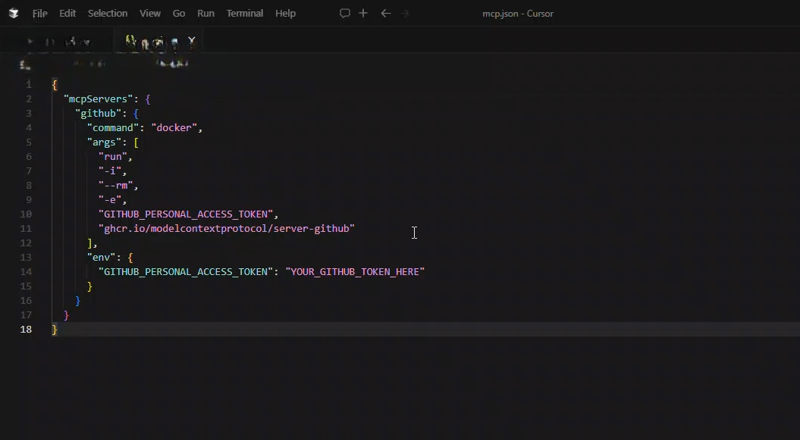Click line number 18 in the gutter

coord(26,329)
